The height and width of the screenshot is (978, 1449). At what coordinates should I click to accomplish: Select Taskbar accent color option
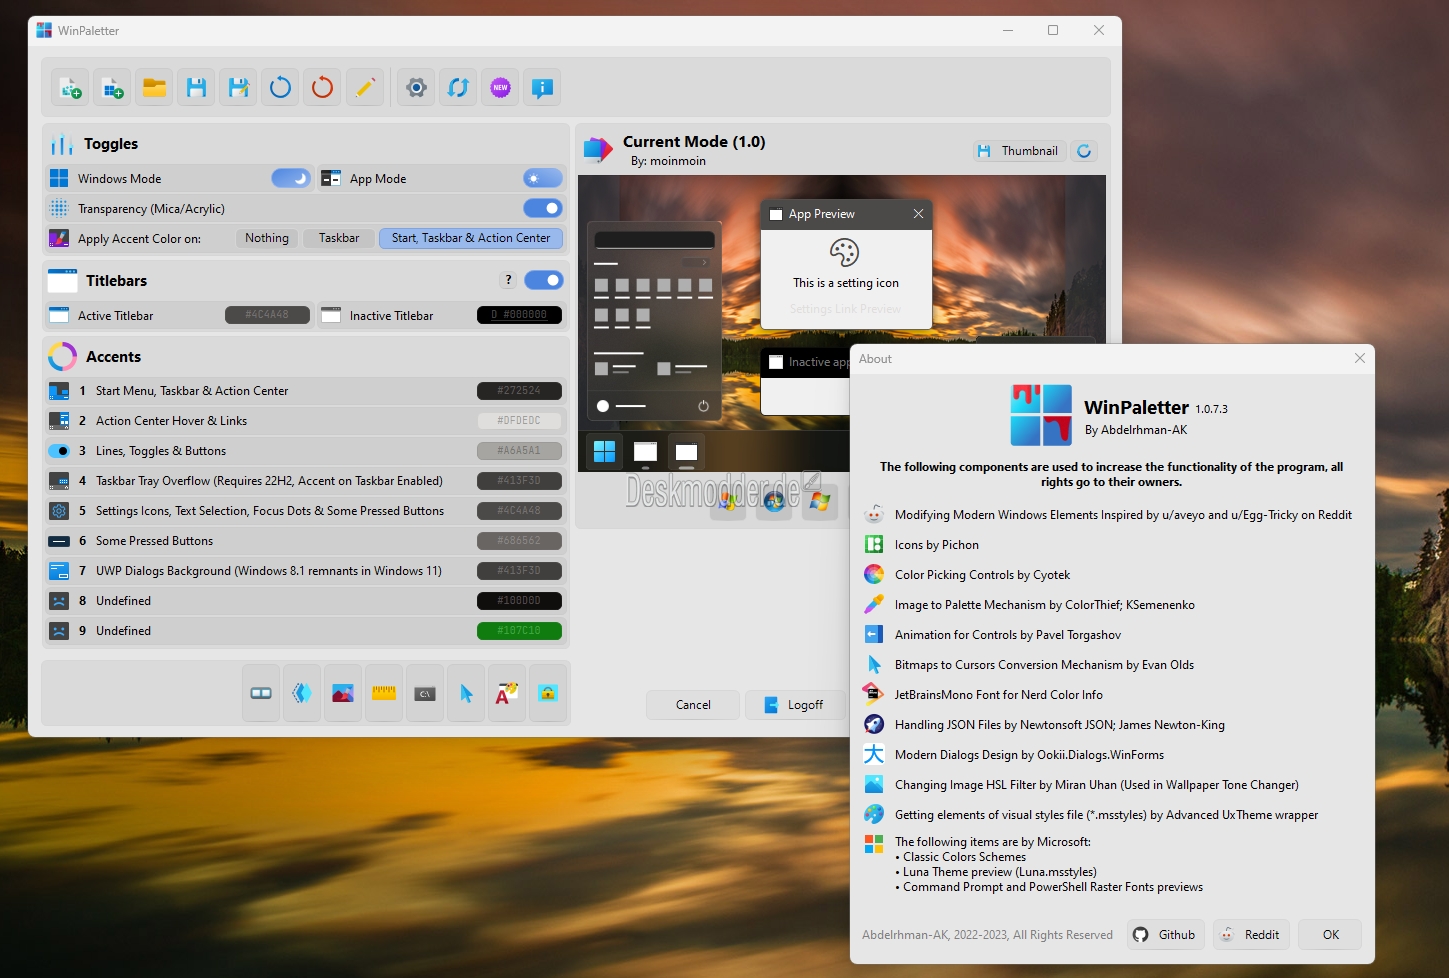(339, 238)
